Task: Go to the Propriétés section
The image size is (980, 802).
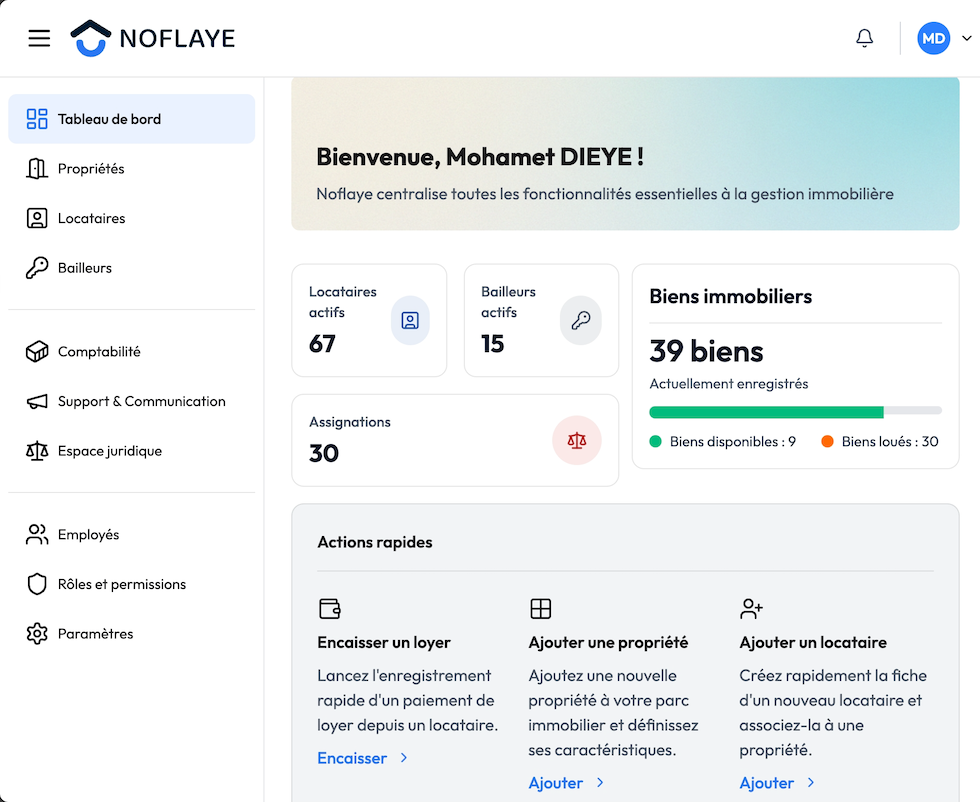Action: click(x=132, y=169)
